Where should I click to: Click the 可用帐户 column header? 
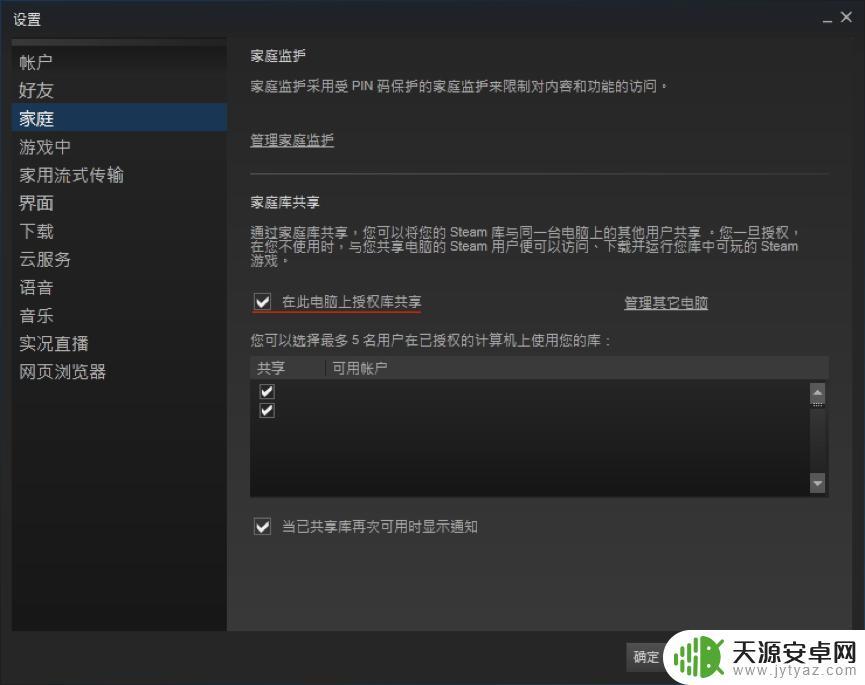577,368
